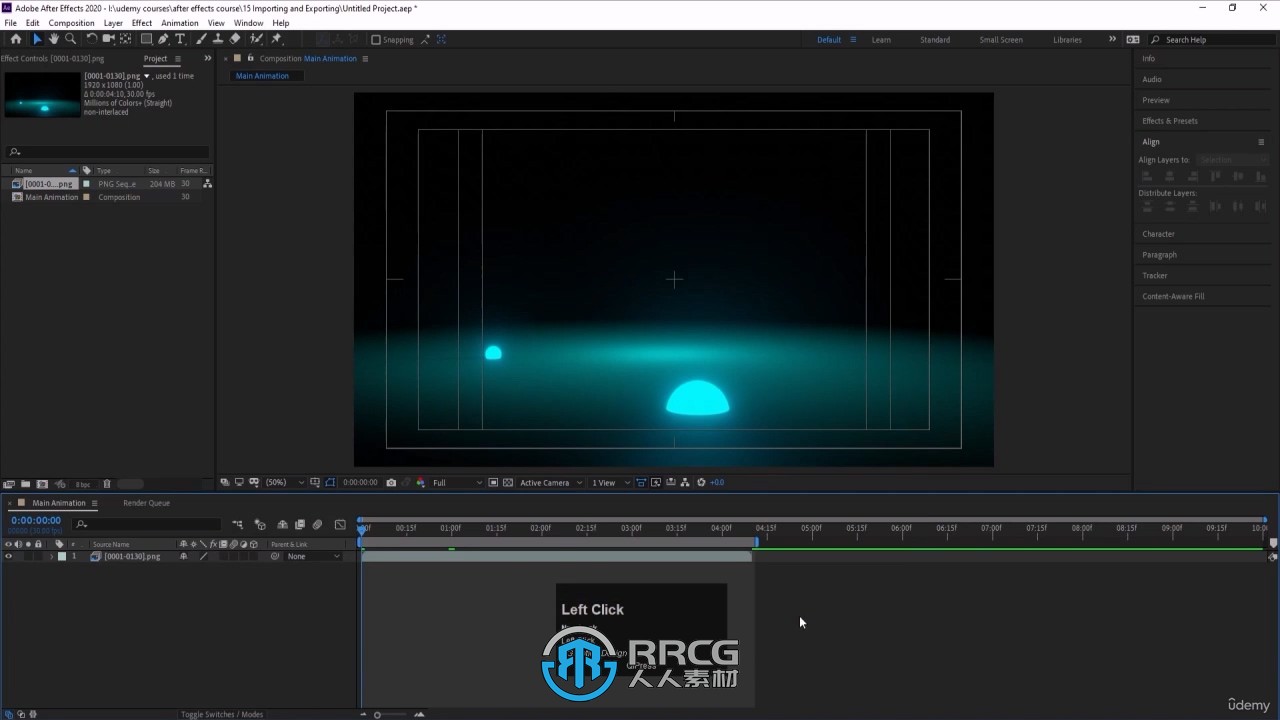1280x720 pixels.
Task: Toggle visibility eye of layer 1
Action: (x=9, y=556)
